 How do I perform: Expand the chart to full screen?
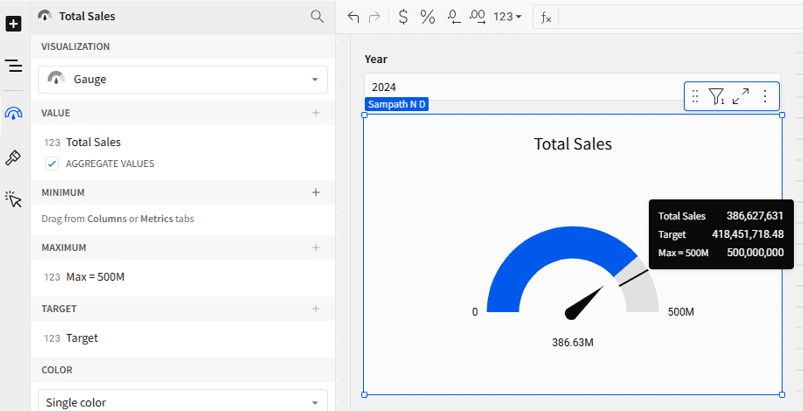[741, 96]
